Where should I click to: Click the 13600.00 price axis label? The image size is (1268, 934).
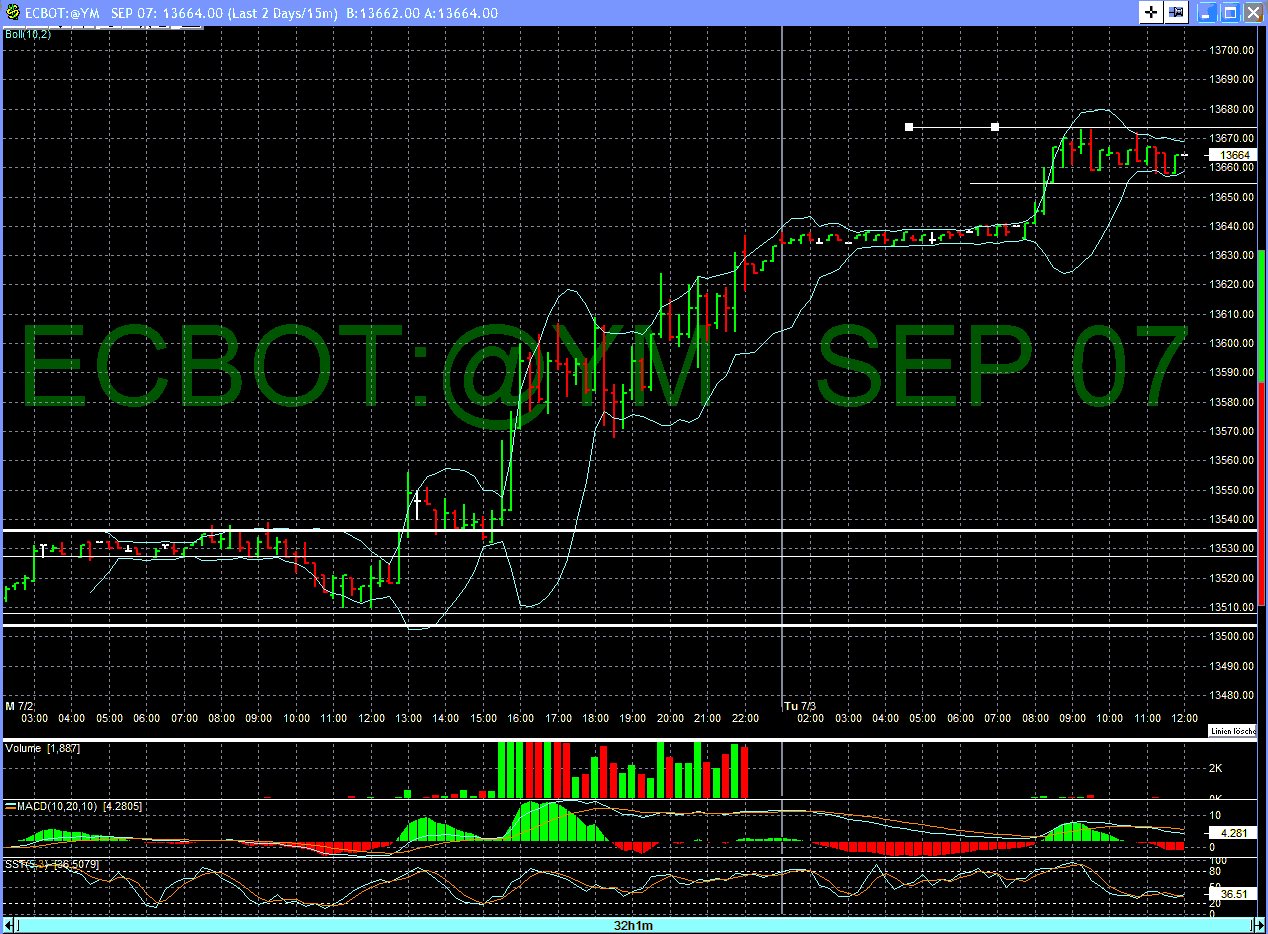tap(1234, 343)
